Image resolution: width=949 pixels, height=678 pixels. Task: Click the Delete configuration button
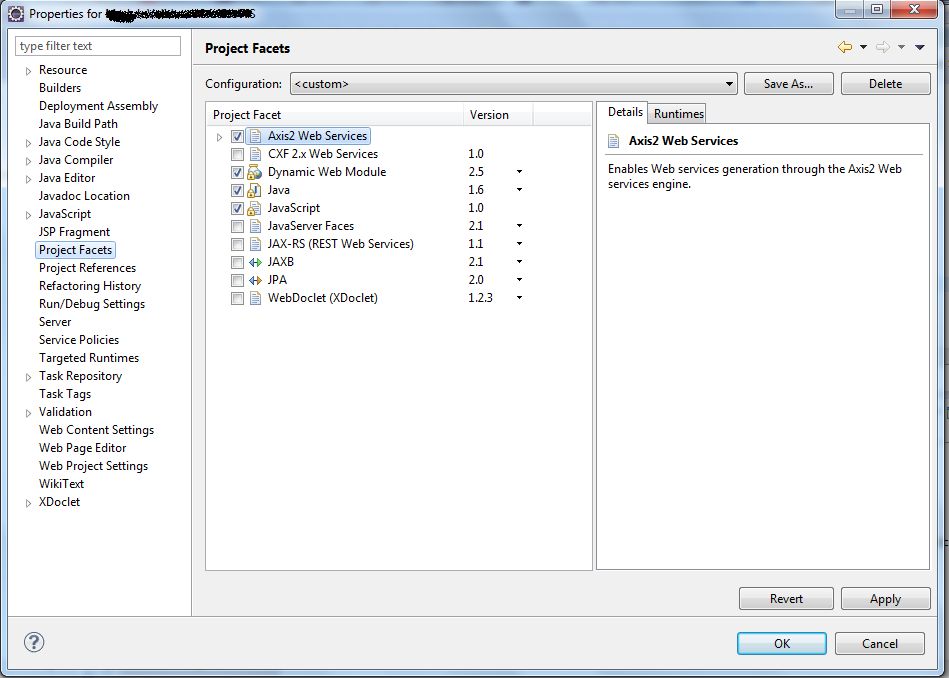(x=885, y=84)
